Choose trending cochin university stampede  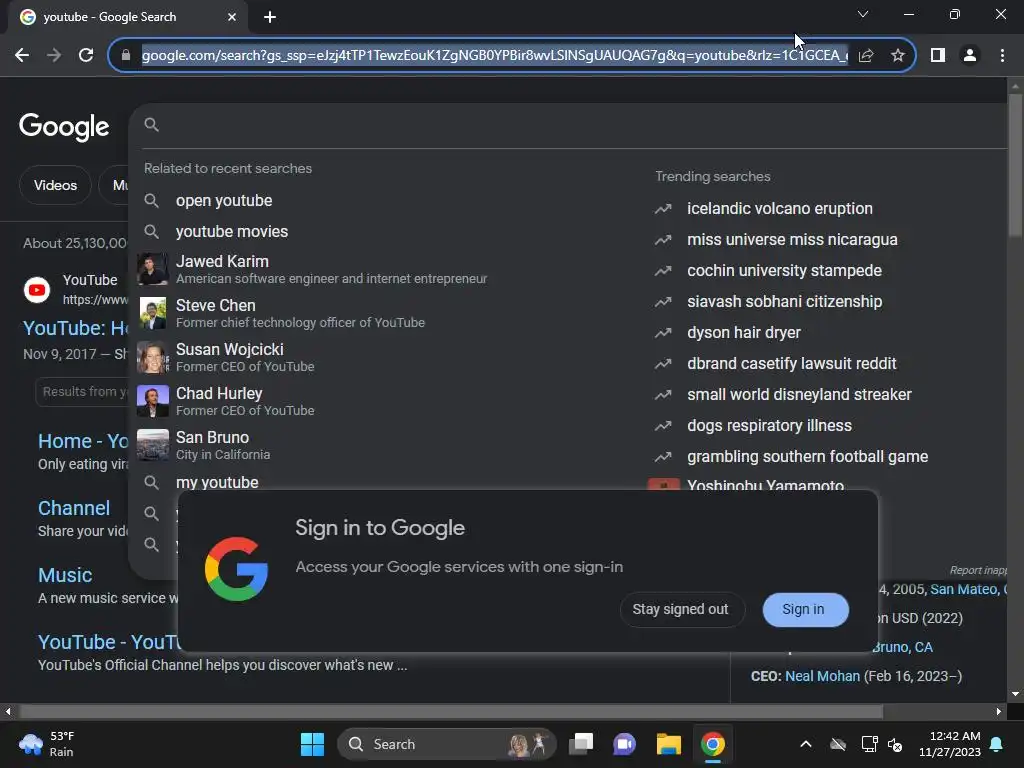tap(784, 270)
